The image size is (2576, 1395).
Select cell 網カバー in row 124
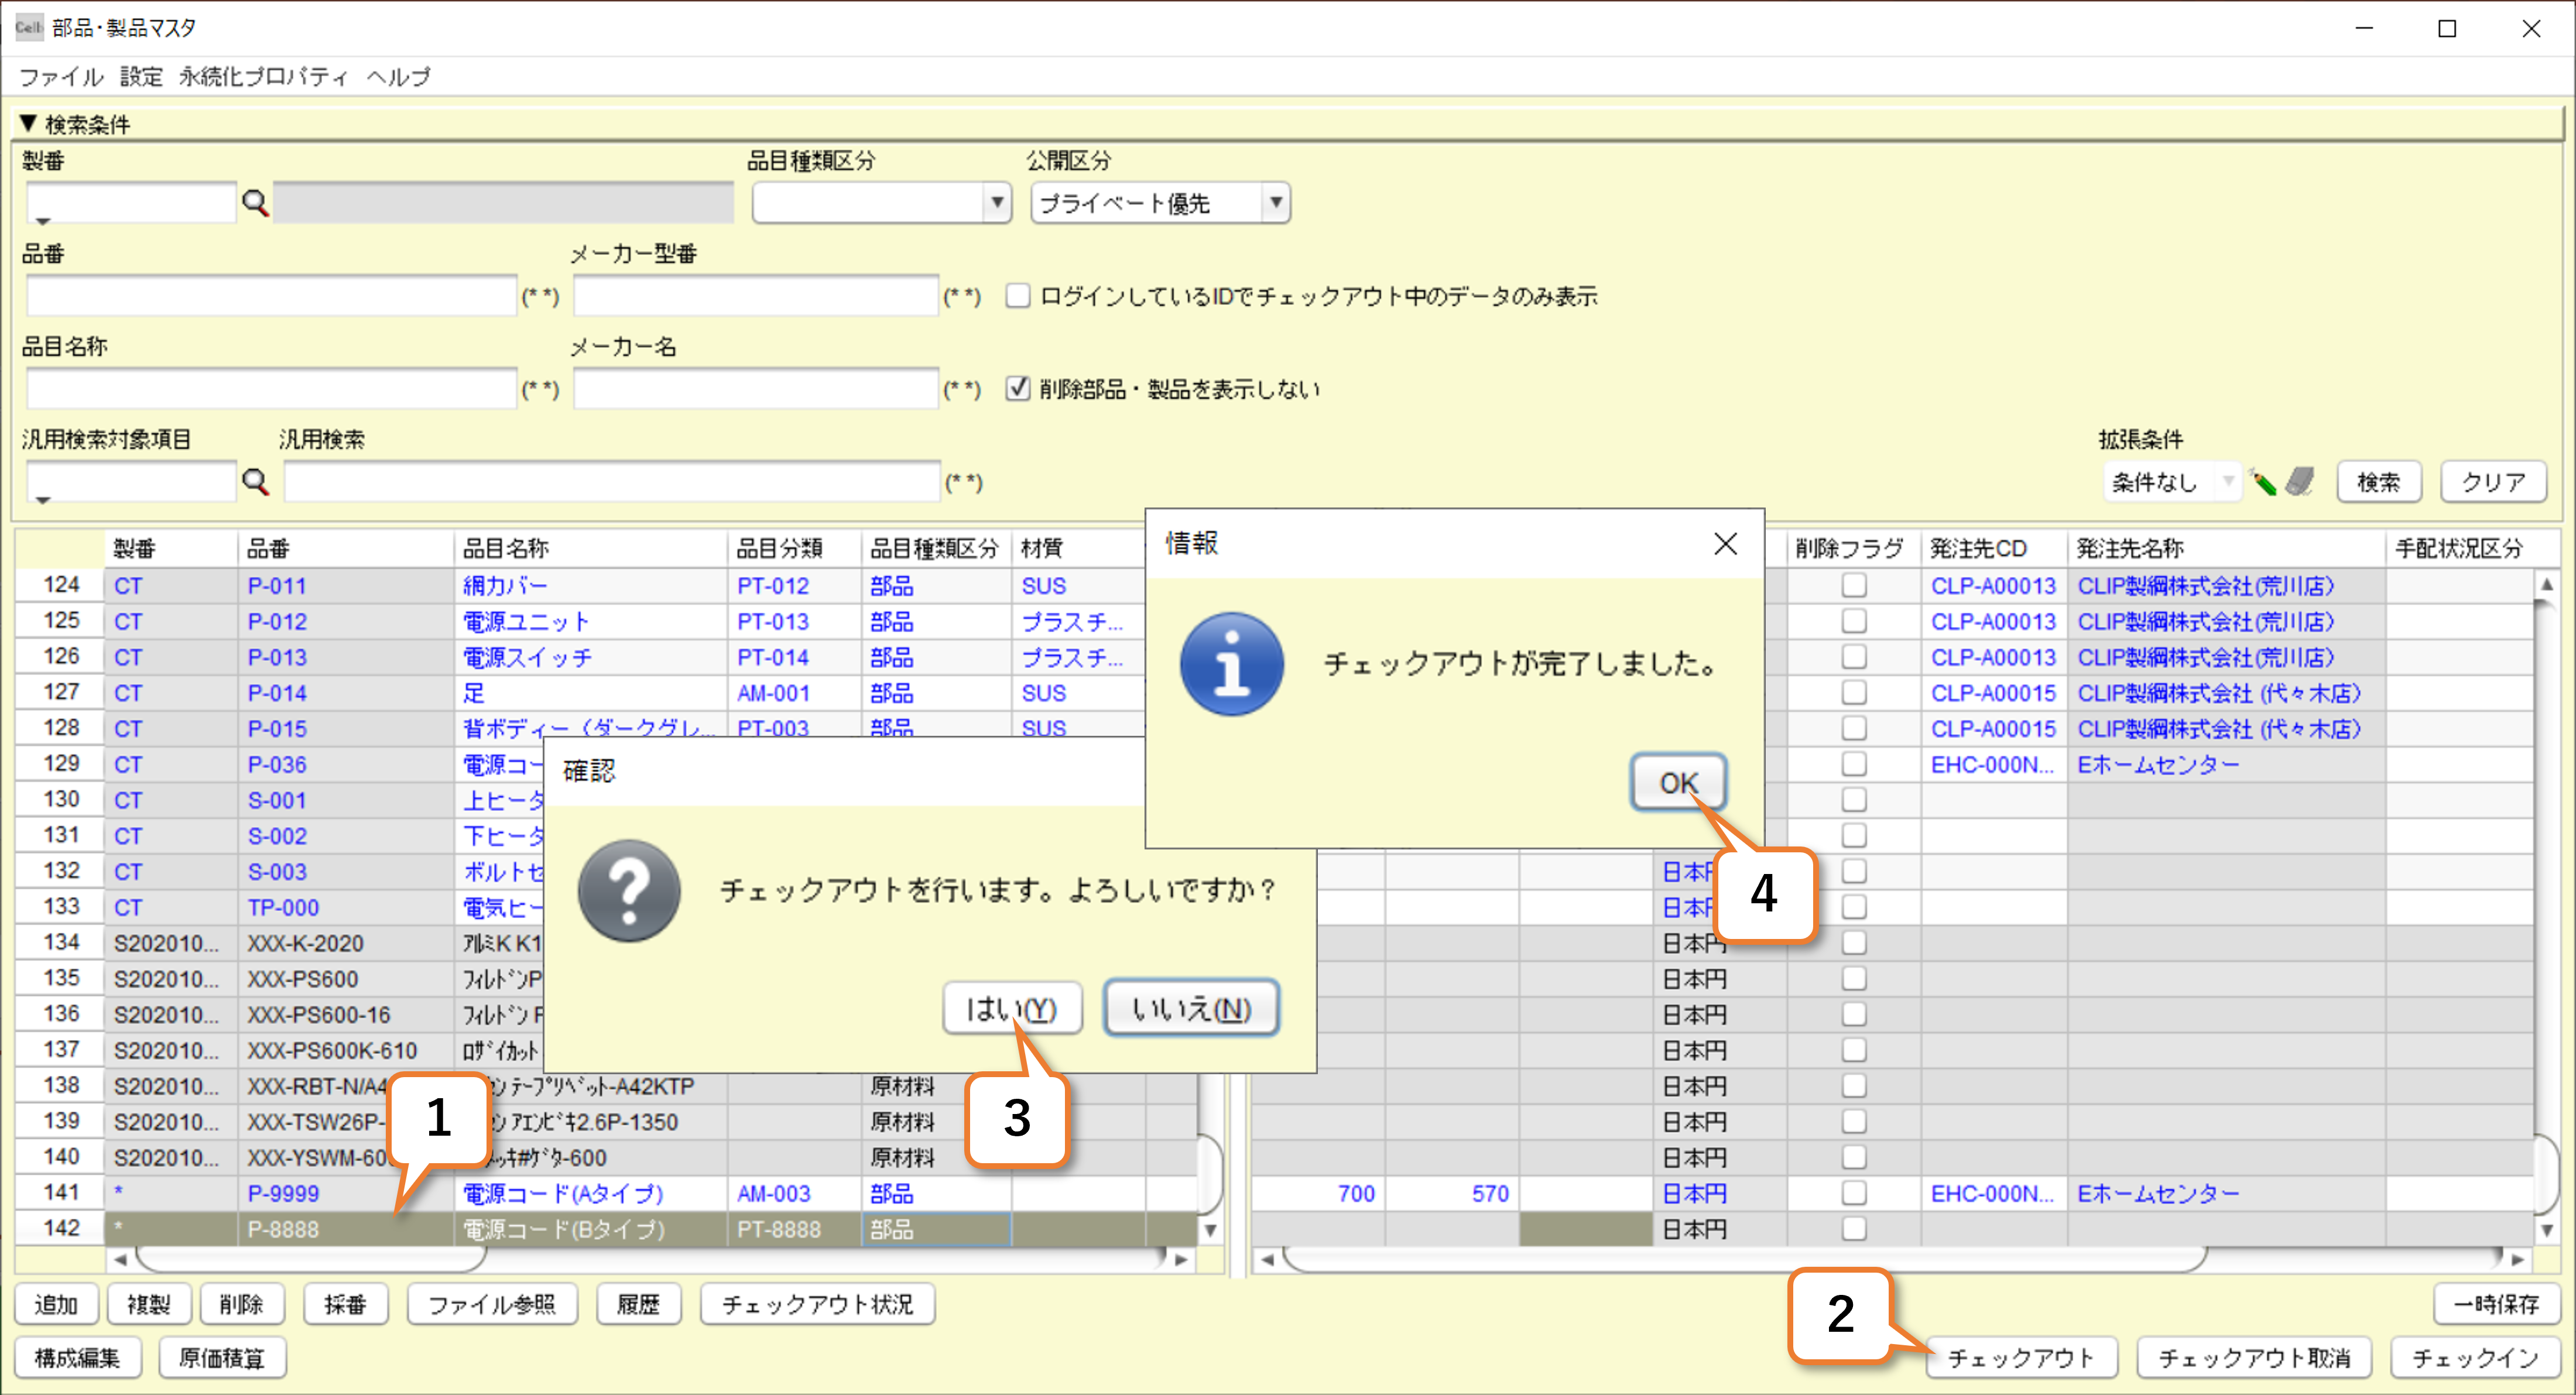tap(591, 586)
